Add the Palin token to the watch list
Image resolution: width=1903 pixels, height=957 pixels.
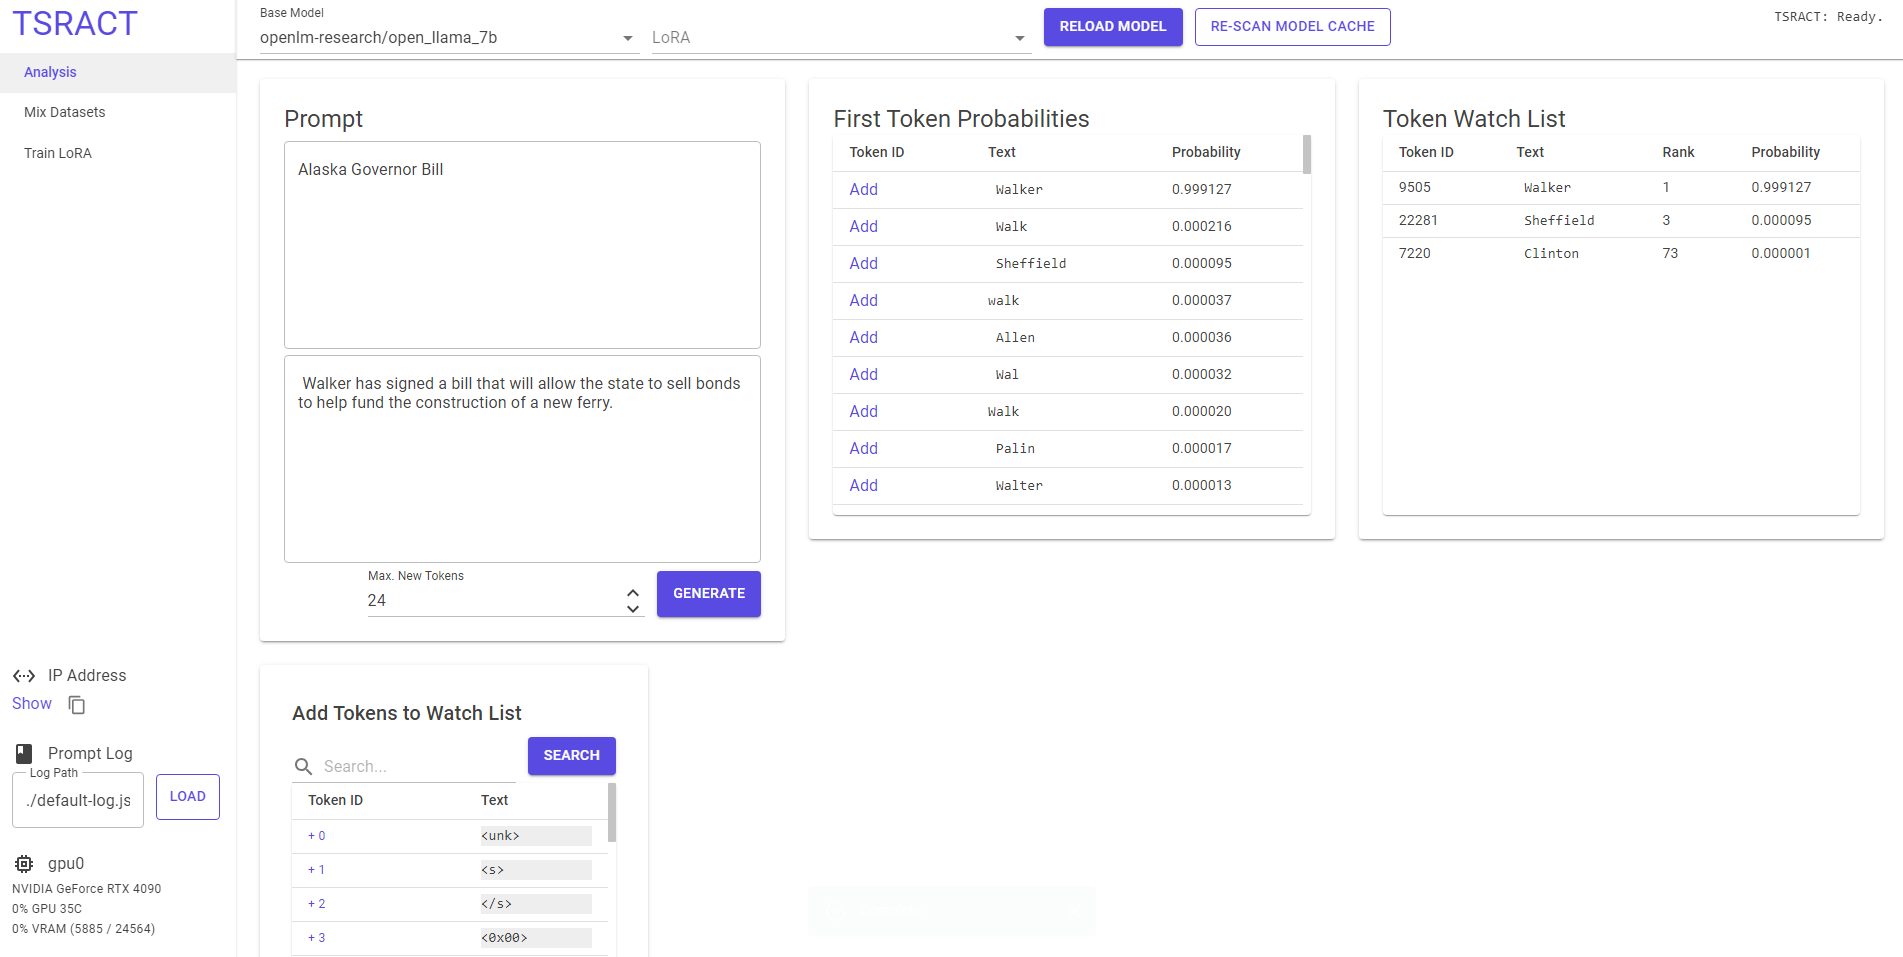pos(864,449)
